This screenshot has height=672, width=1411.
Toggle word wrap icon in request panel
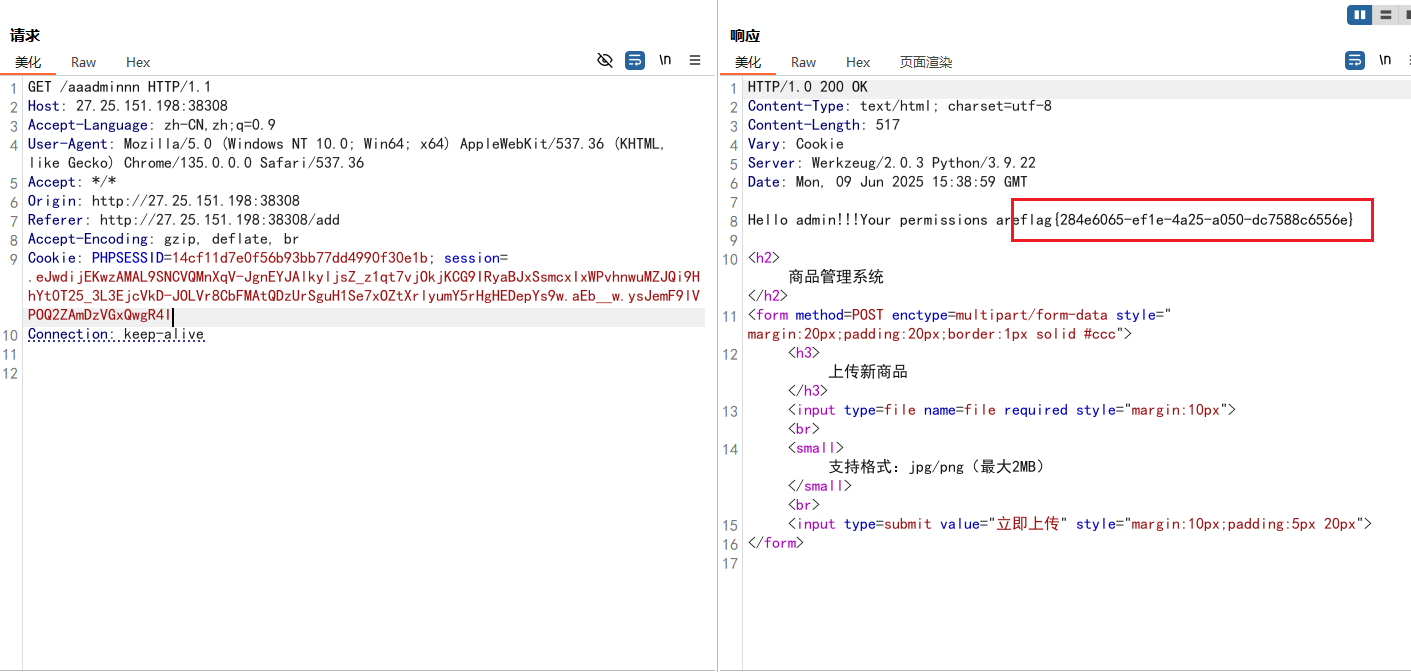point(635,60)
